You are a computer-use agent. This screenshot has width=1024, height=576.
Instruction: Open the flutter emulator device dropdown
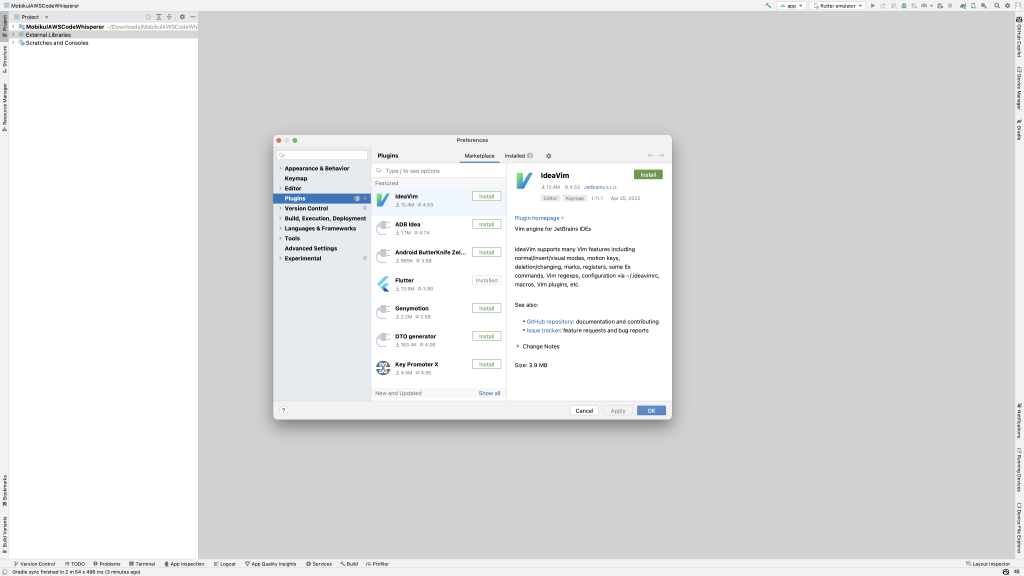(x=838, y=6)
